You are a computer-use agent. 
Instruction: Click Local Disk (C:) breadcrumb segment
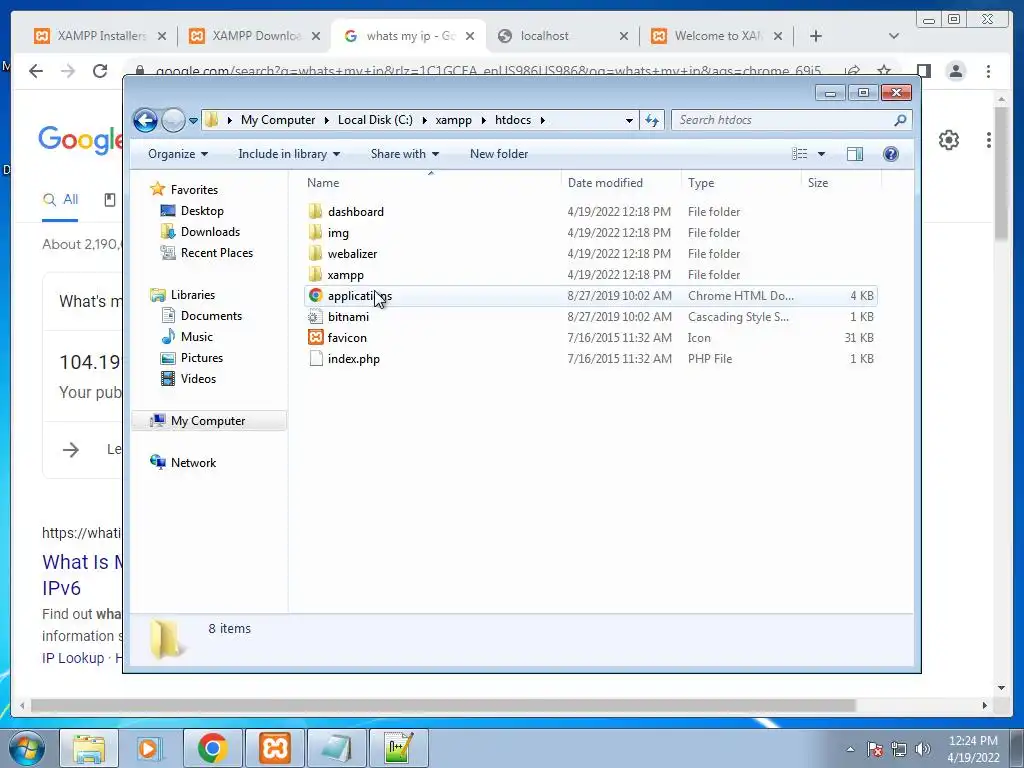tap(375, 120)
